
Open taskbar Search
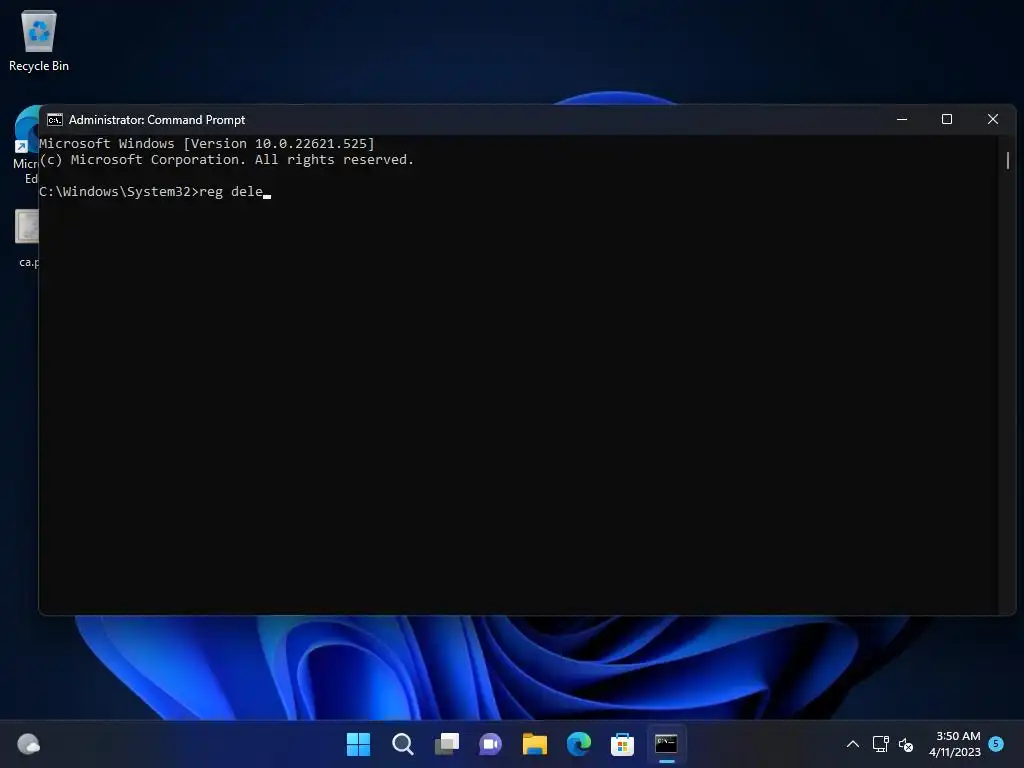(402, 744)
